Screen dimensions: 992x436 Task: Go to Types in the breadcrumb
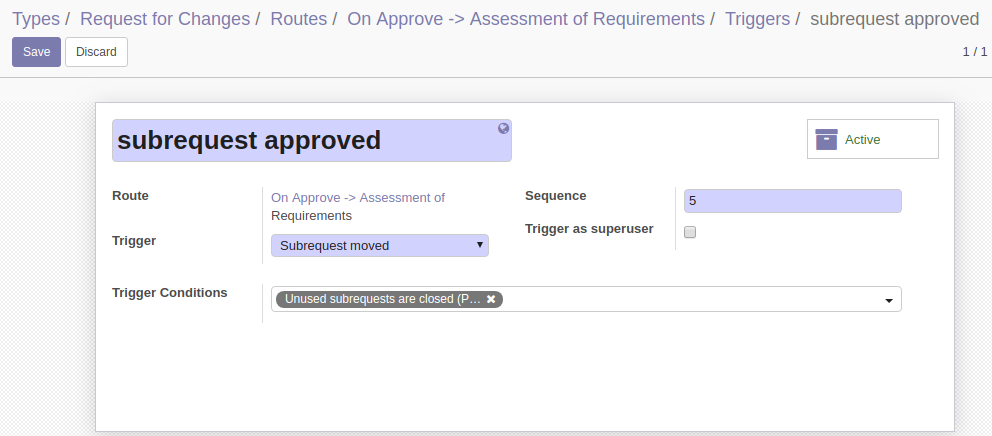[x=35, y=19]
